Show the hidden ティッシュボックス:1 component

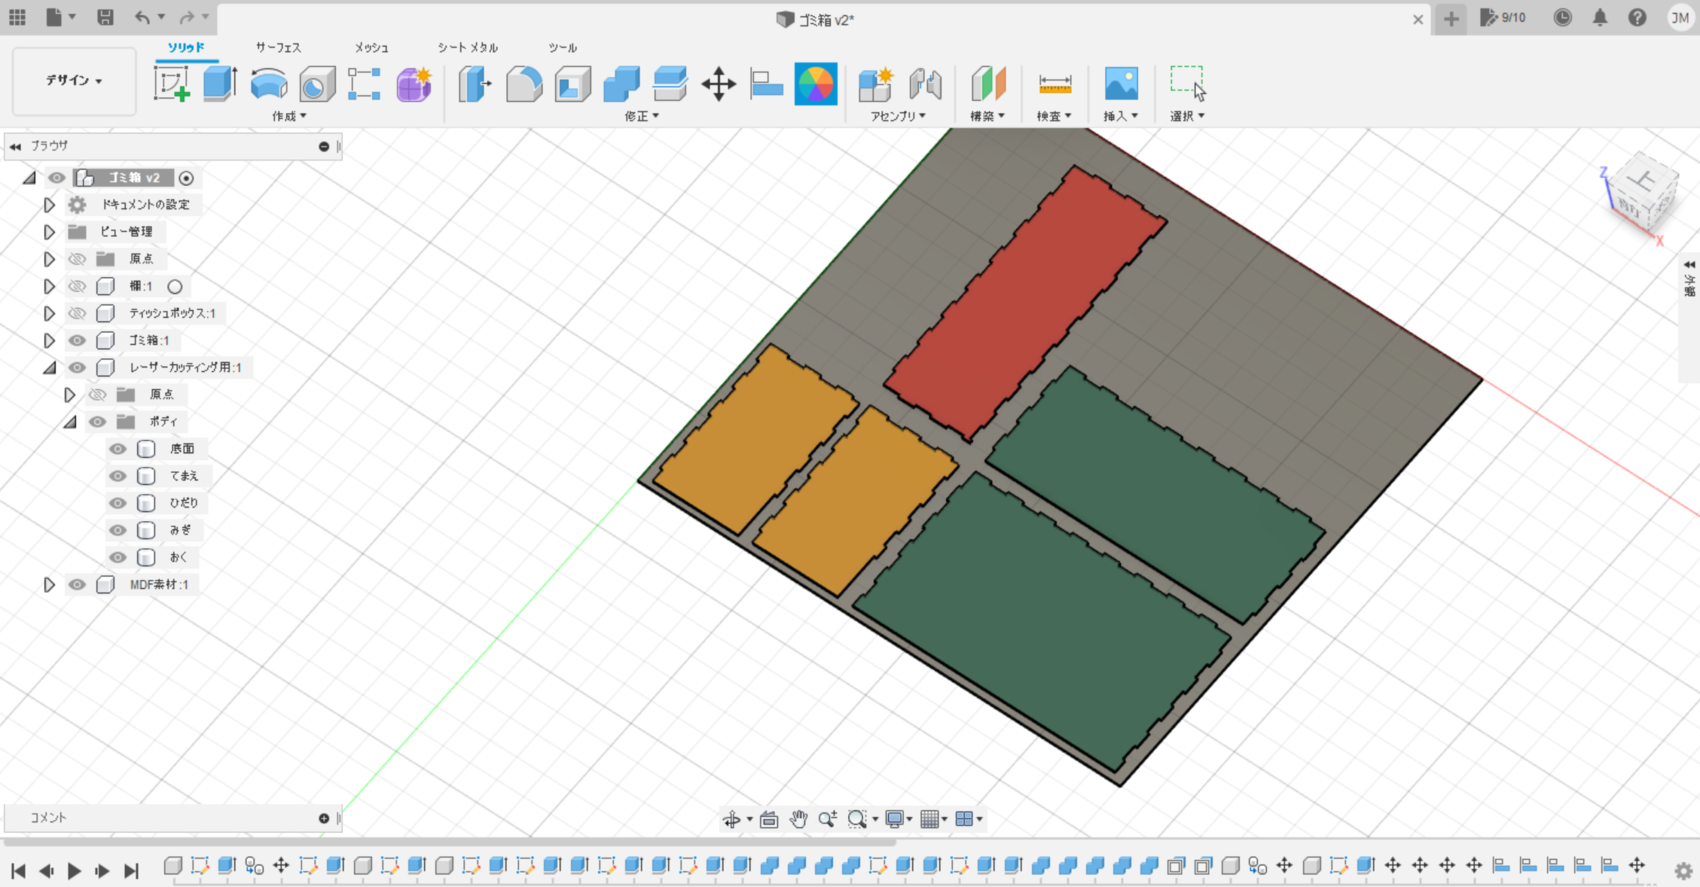pyautogui.click(x=77, y=313)
